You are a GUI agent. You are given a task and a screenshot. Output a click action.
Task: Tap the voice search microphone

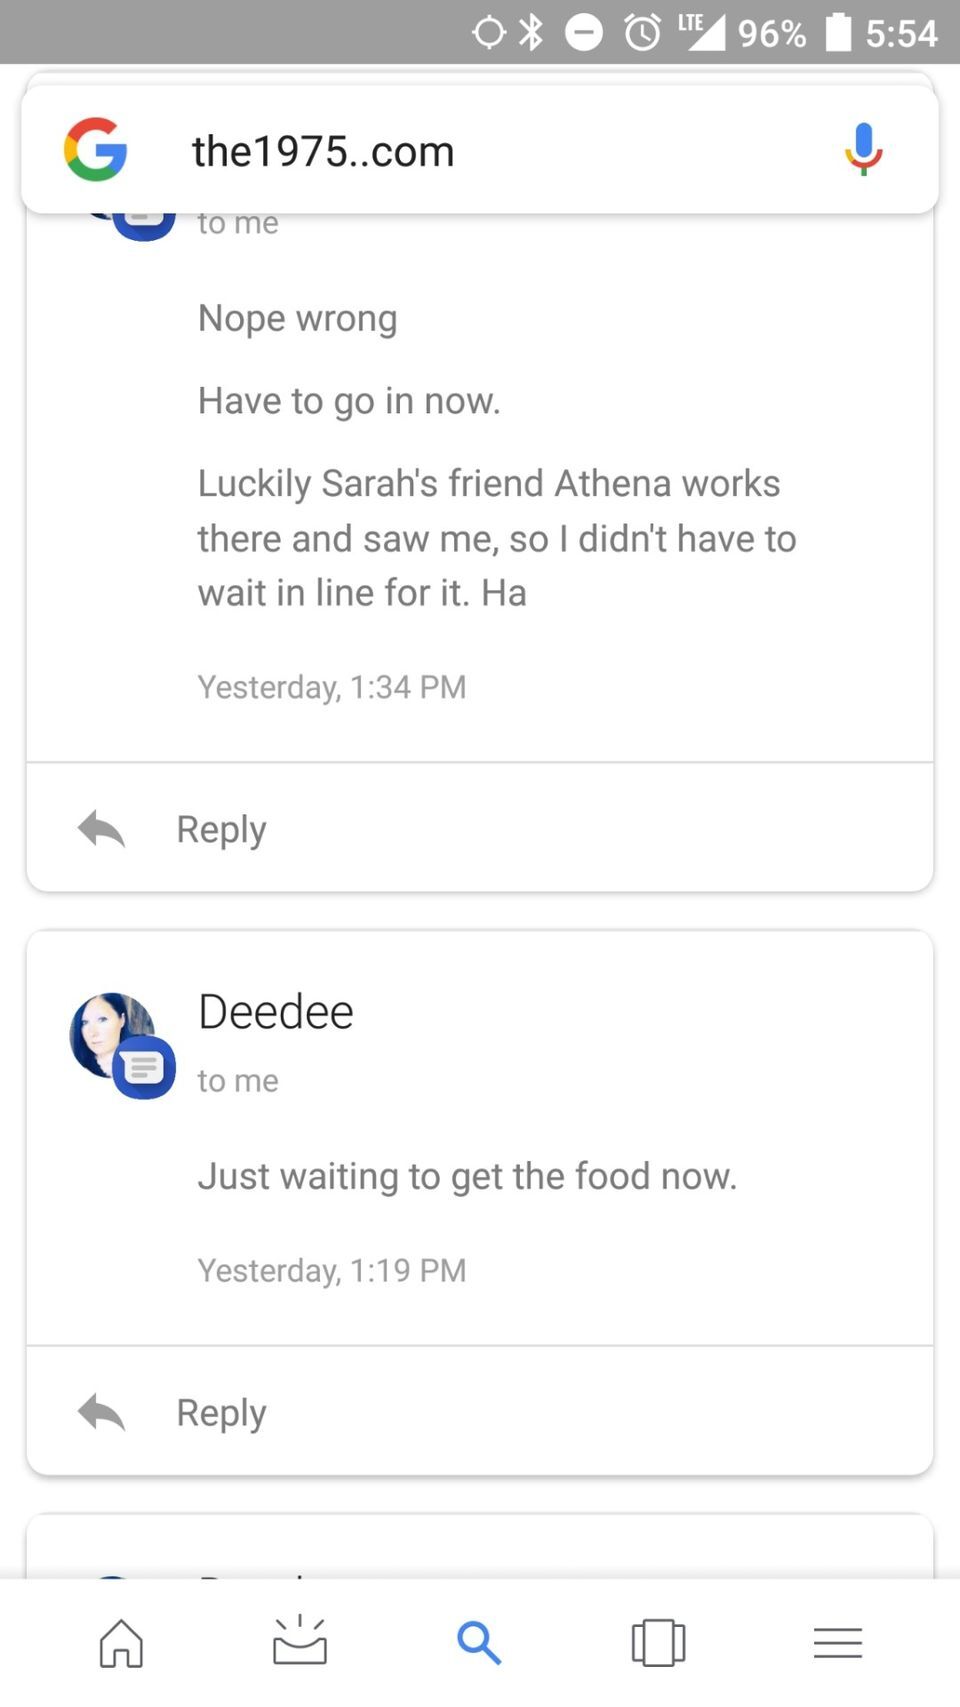coord(863,150)
